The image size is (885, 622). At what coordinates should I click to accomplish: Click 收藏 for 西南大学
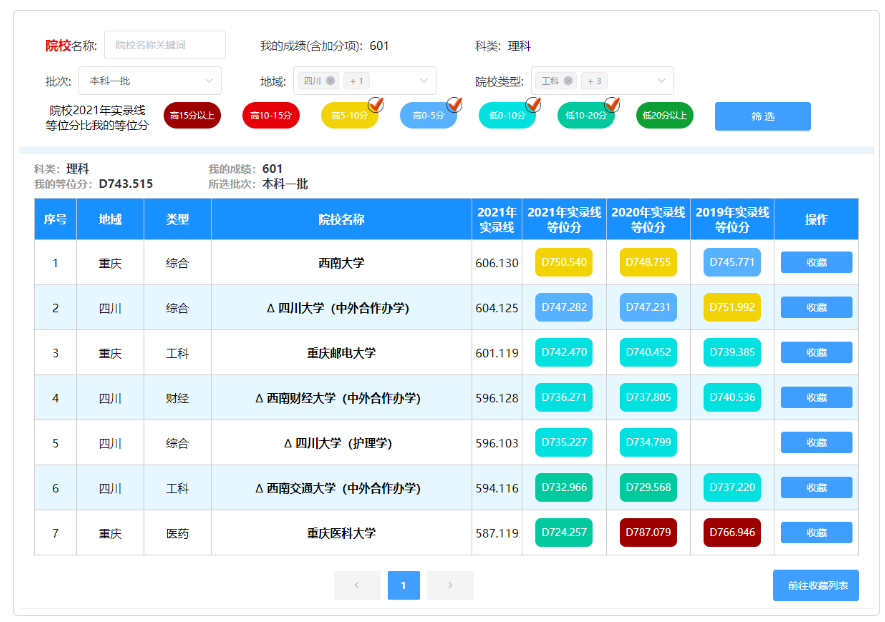(816, 262)
